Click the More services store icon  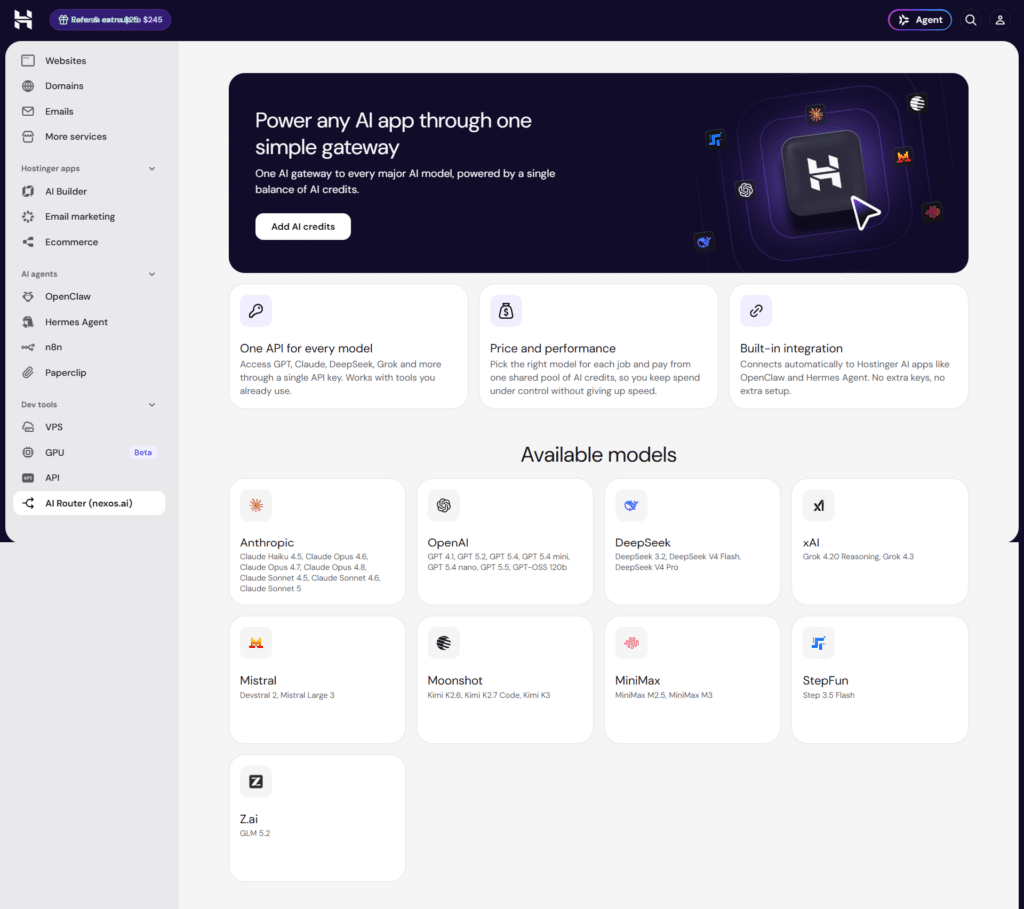point(28,136)
